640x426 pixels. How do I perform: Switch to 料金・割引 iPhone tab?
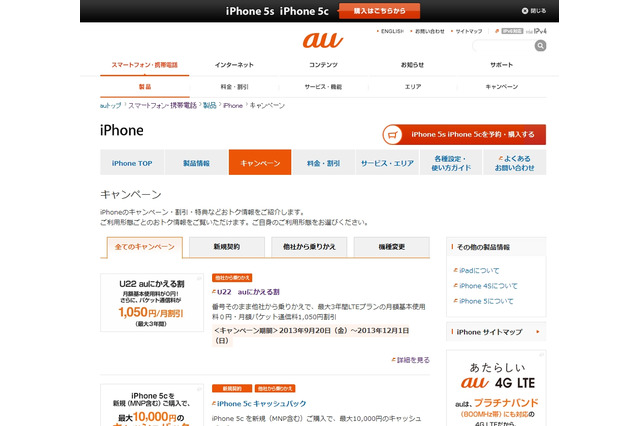click(323, 163)
